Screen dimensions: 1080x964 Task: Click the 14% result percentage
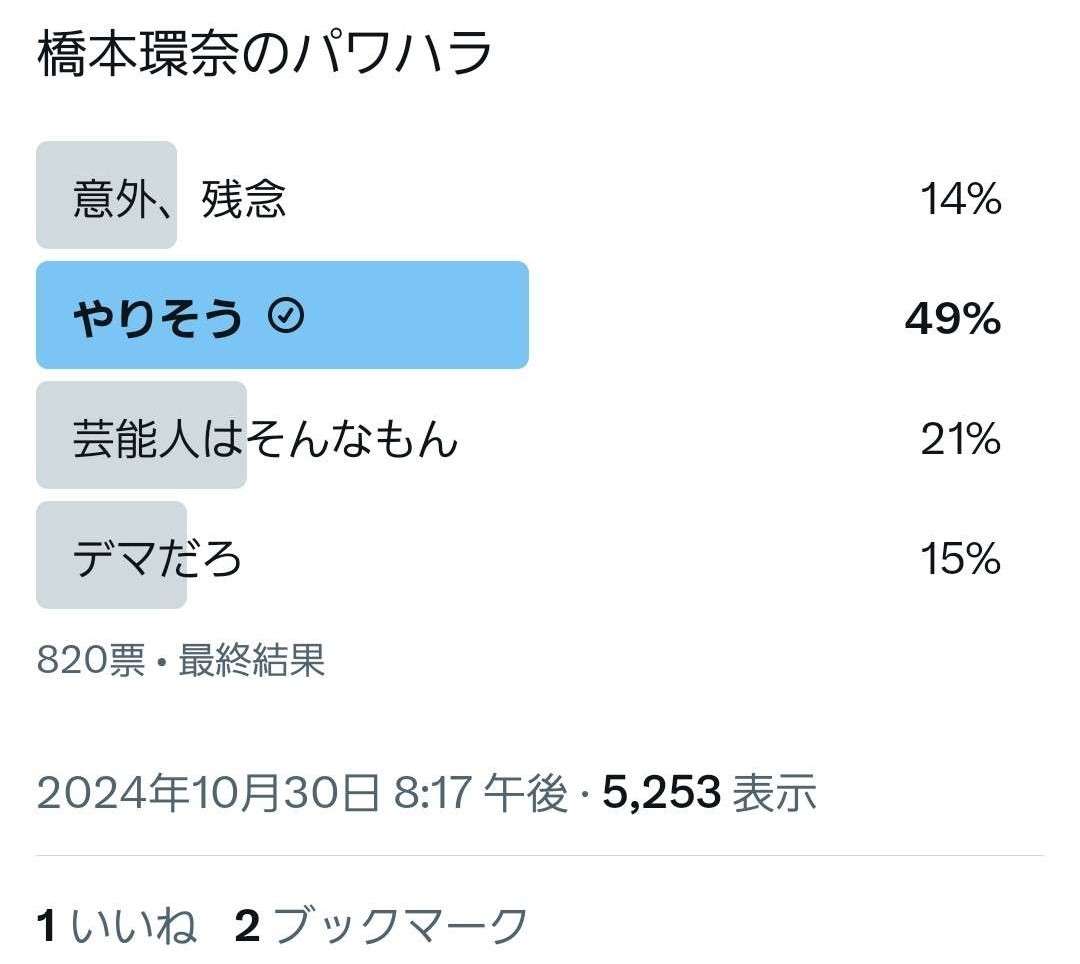click(x=961, y=199)
